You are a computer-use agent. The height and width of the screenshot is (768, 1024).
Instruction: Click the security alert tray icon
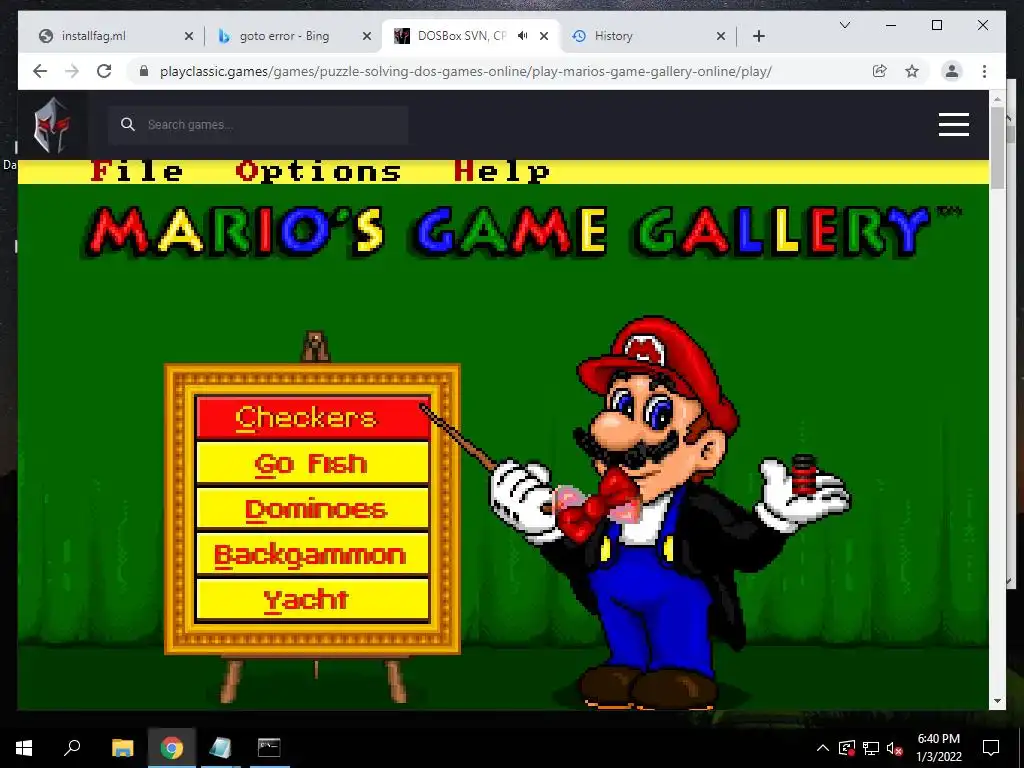847,748
